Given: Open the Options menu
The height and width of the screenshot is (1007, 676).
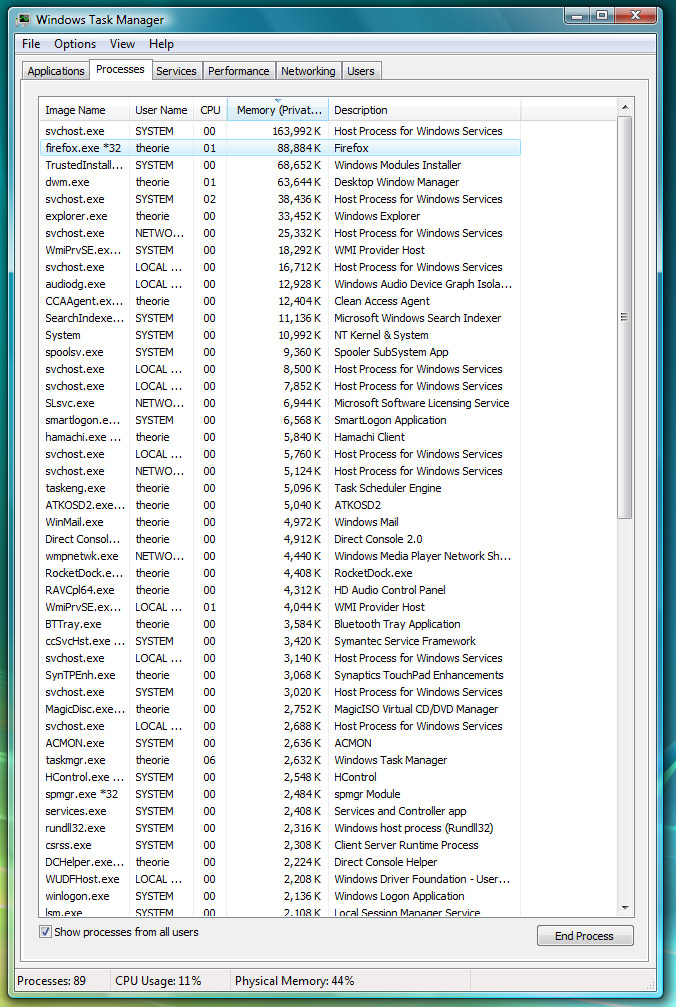Looking at the screenshot, I should 75,44.
